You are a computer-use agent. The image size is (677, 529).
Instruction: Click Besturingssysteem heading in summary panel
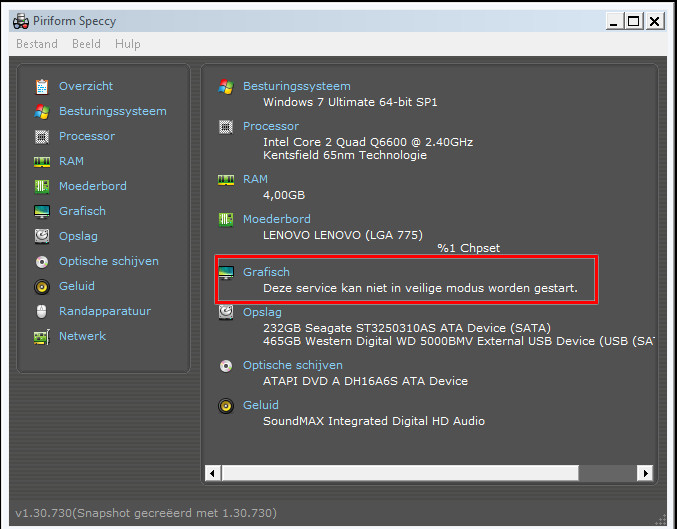point(297,86)
